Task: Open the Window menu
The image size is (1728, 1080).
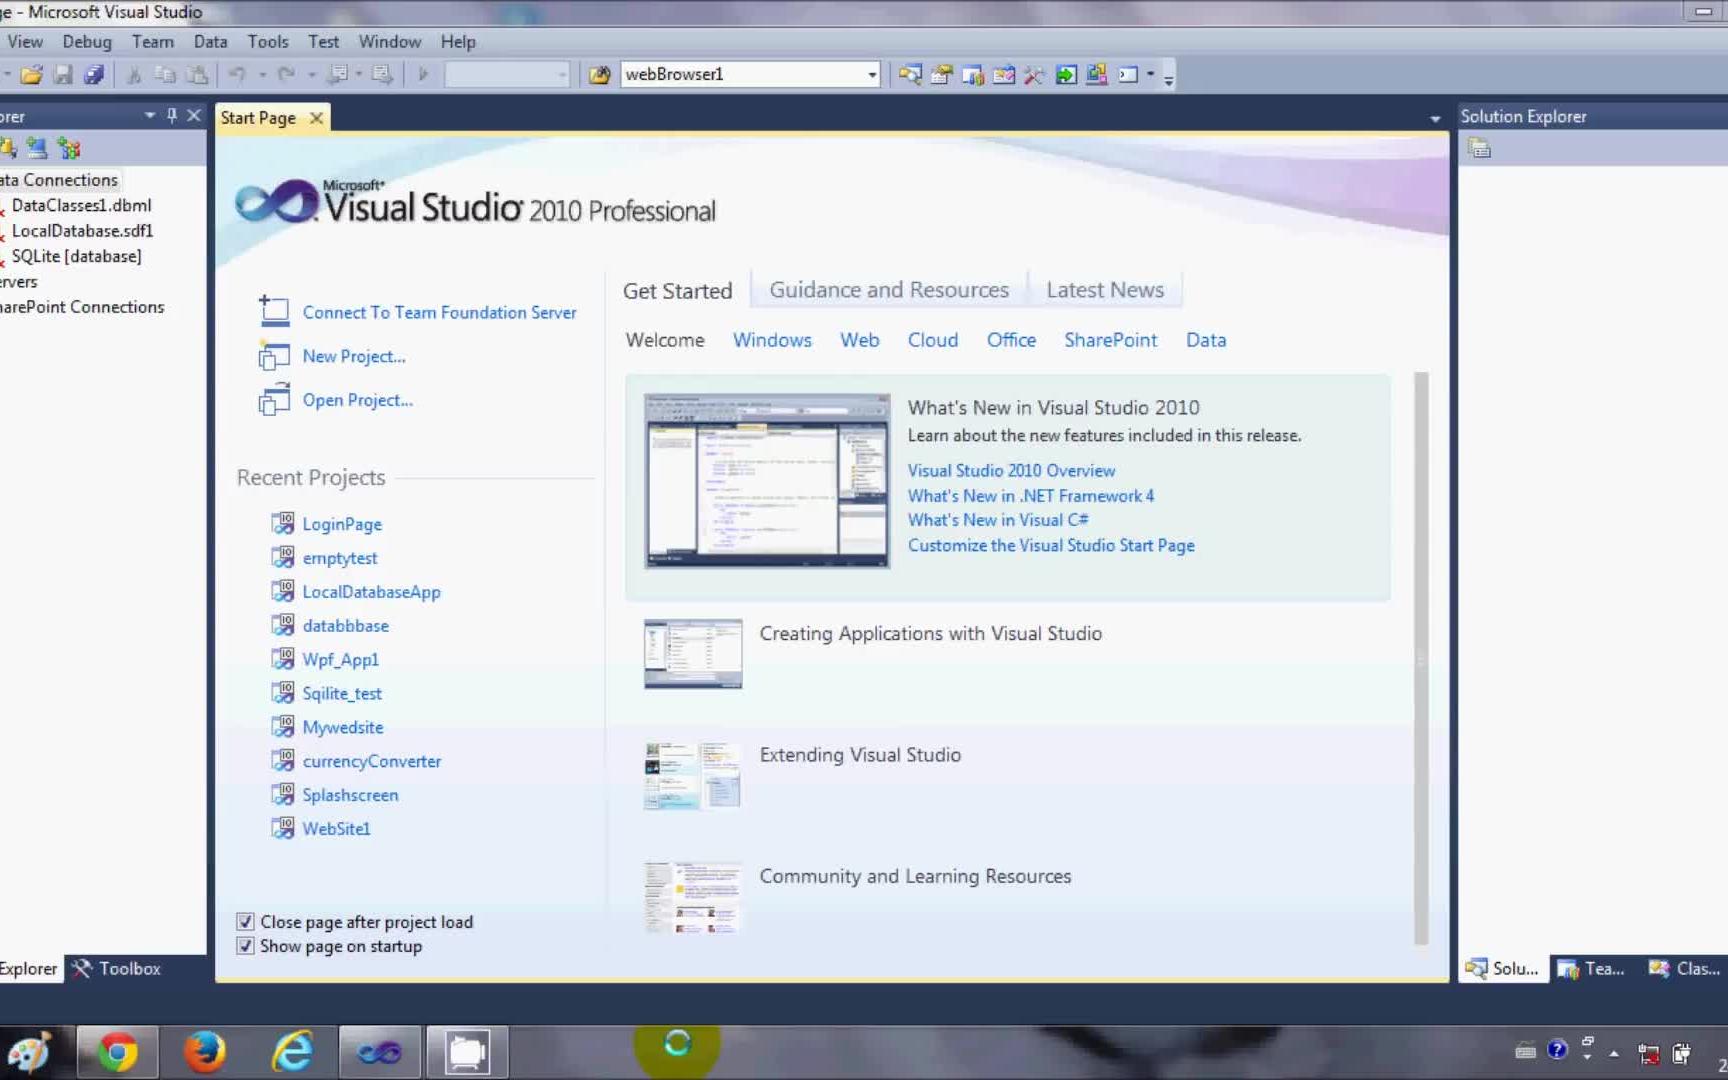Action: [x=390, y=41]
